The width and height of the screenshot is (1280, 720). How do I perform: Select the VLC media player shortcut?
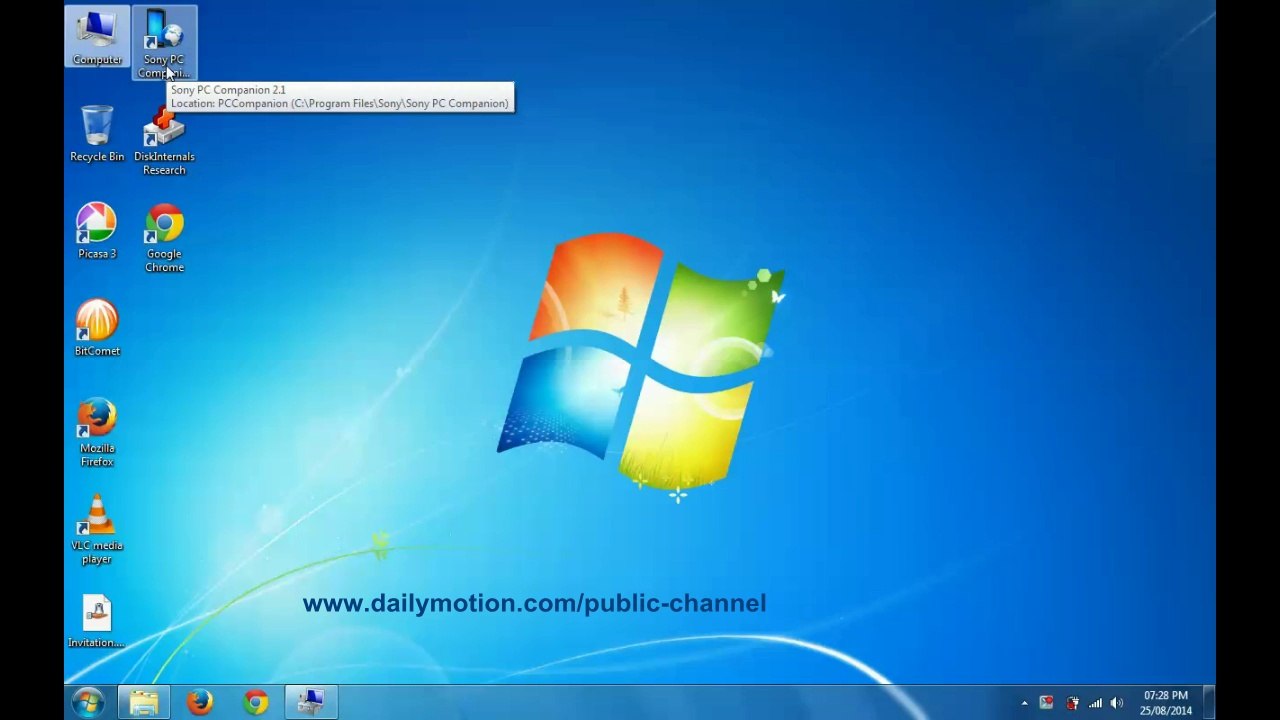coord(97,530)
